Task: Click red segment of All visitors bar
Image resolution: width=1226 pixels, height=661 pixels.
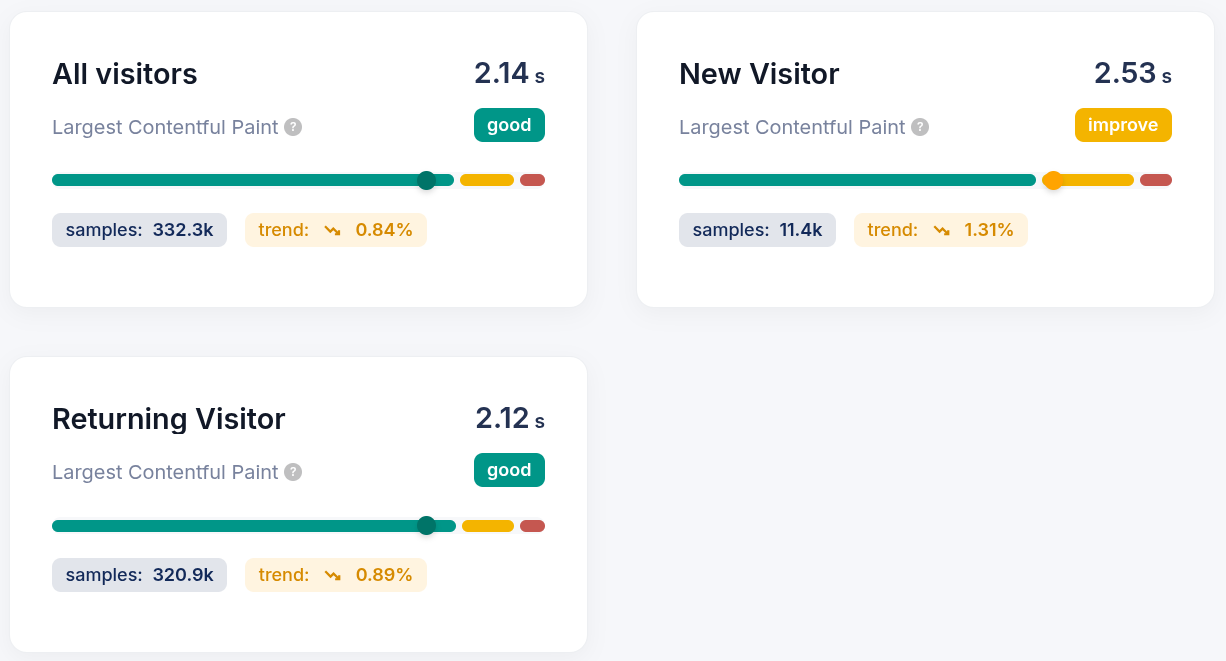Action: pos(532,180)
